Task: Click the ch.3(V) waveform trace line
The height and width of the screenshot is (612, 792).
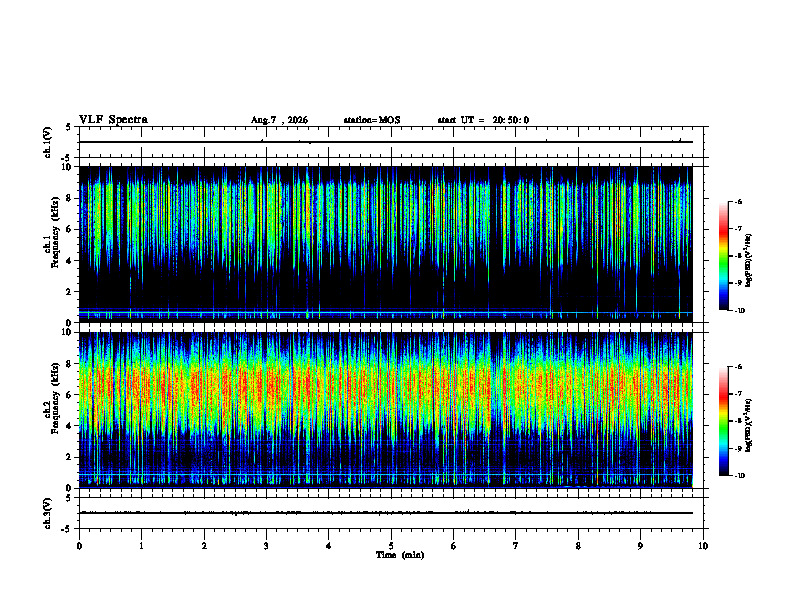Action: tap(386, 513)
